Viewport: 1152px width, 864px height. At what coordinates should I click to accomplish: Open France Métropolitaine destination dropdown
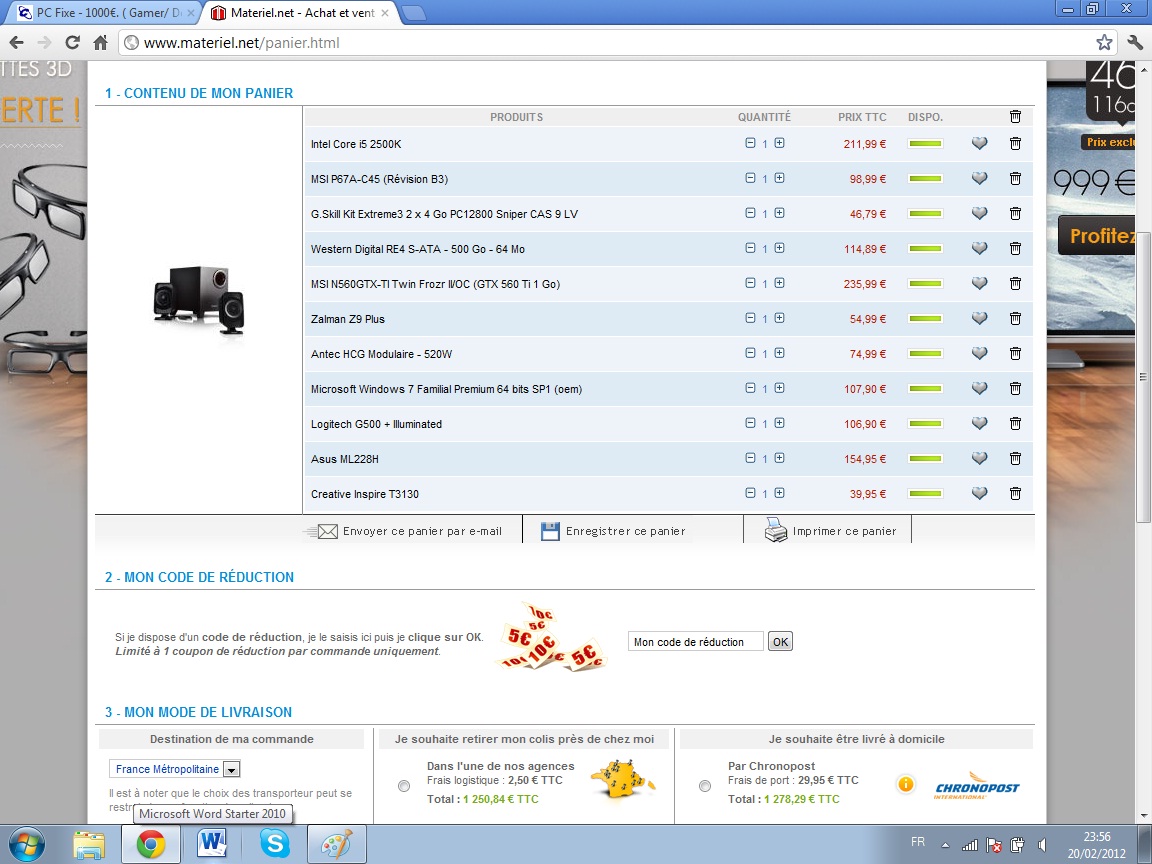pyautogui.click(x=231, y=770)
